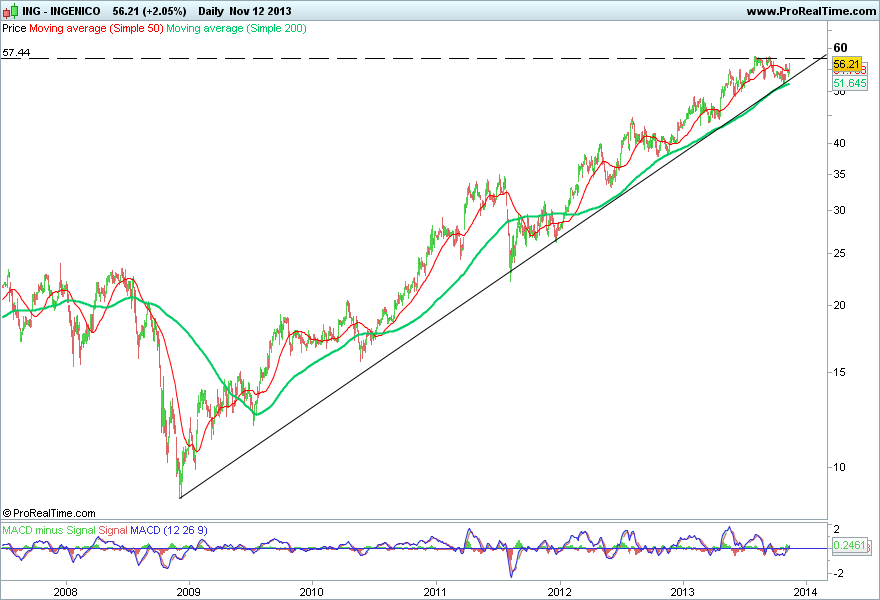Image resolution: width=880 pixels, height=600 pixels.
Task: Click the 56.21 (+2.05%) quote in header
Action: point(149,11)
